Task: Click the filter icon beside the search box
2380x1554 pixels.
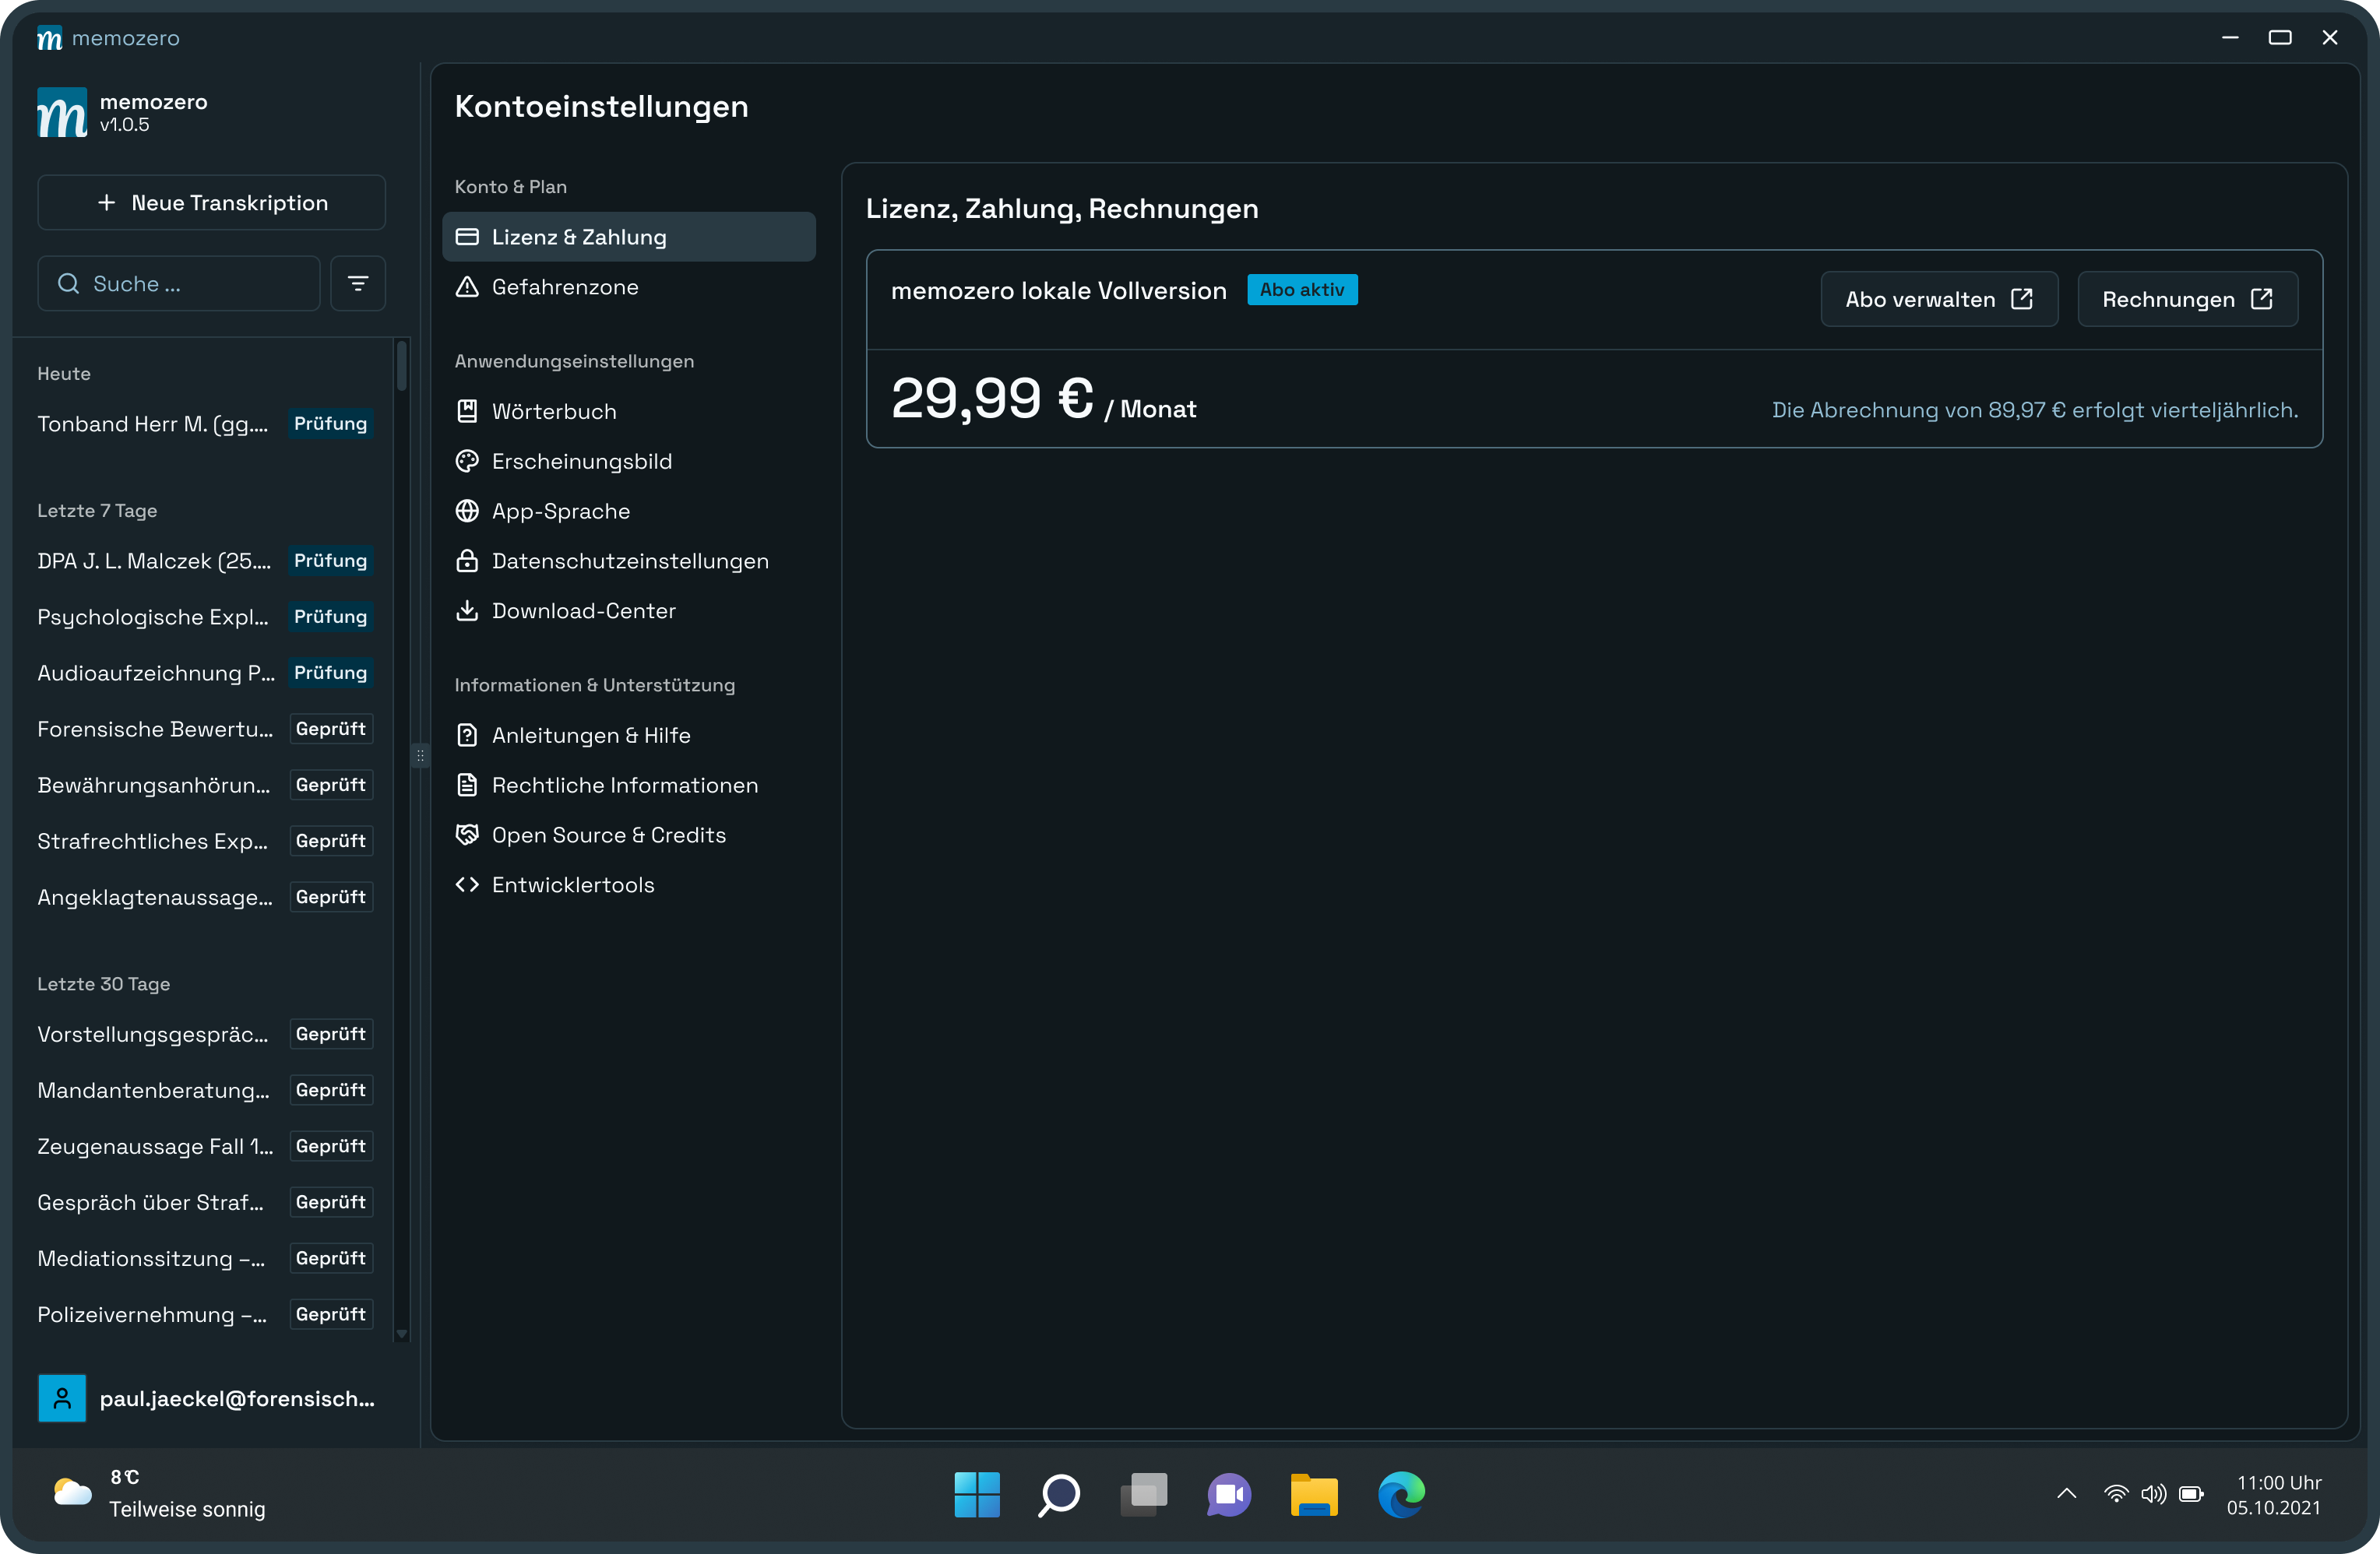Action: (x=358, y=283)
